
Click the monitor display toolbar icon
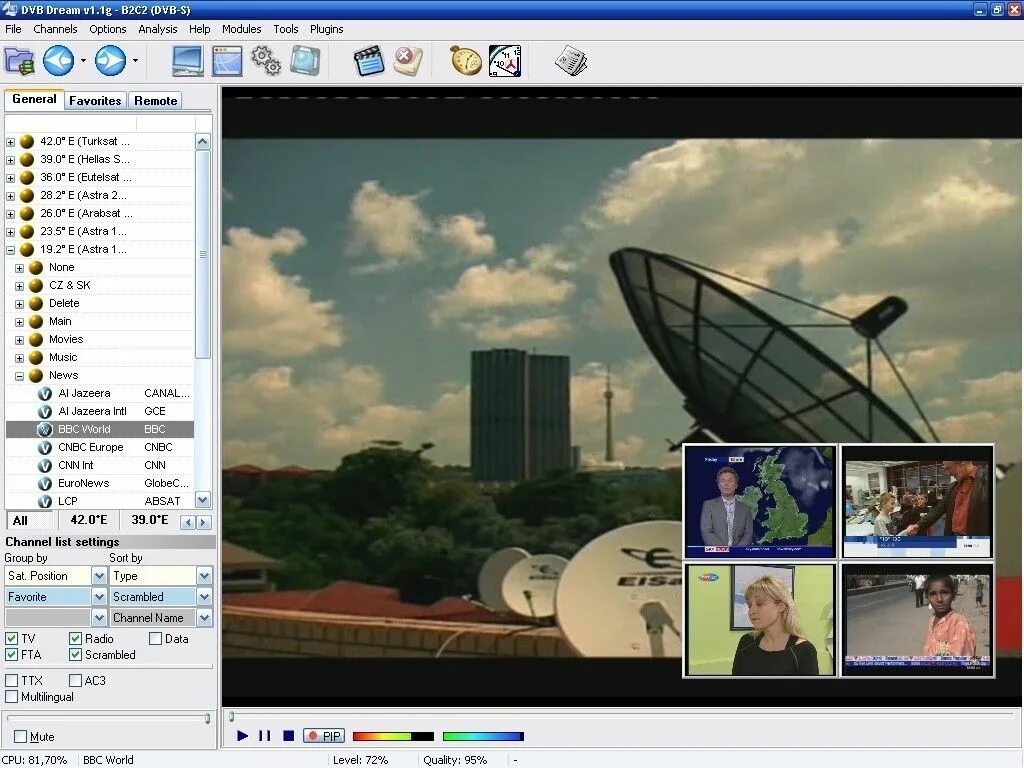187,61
